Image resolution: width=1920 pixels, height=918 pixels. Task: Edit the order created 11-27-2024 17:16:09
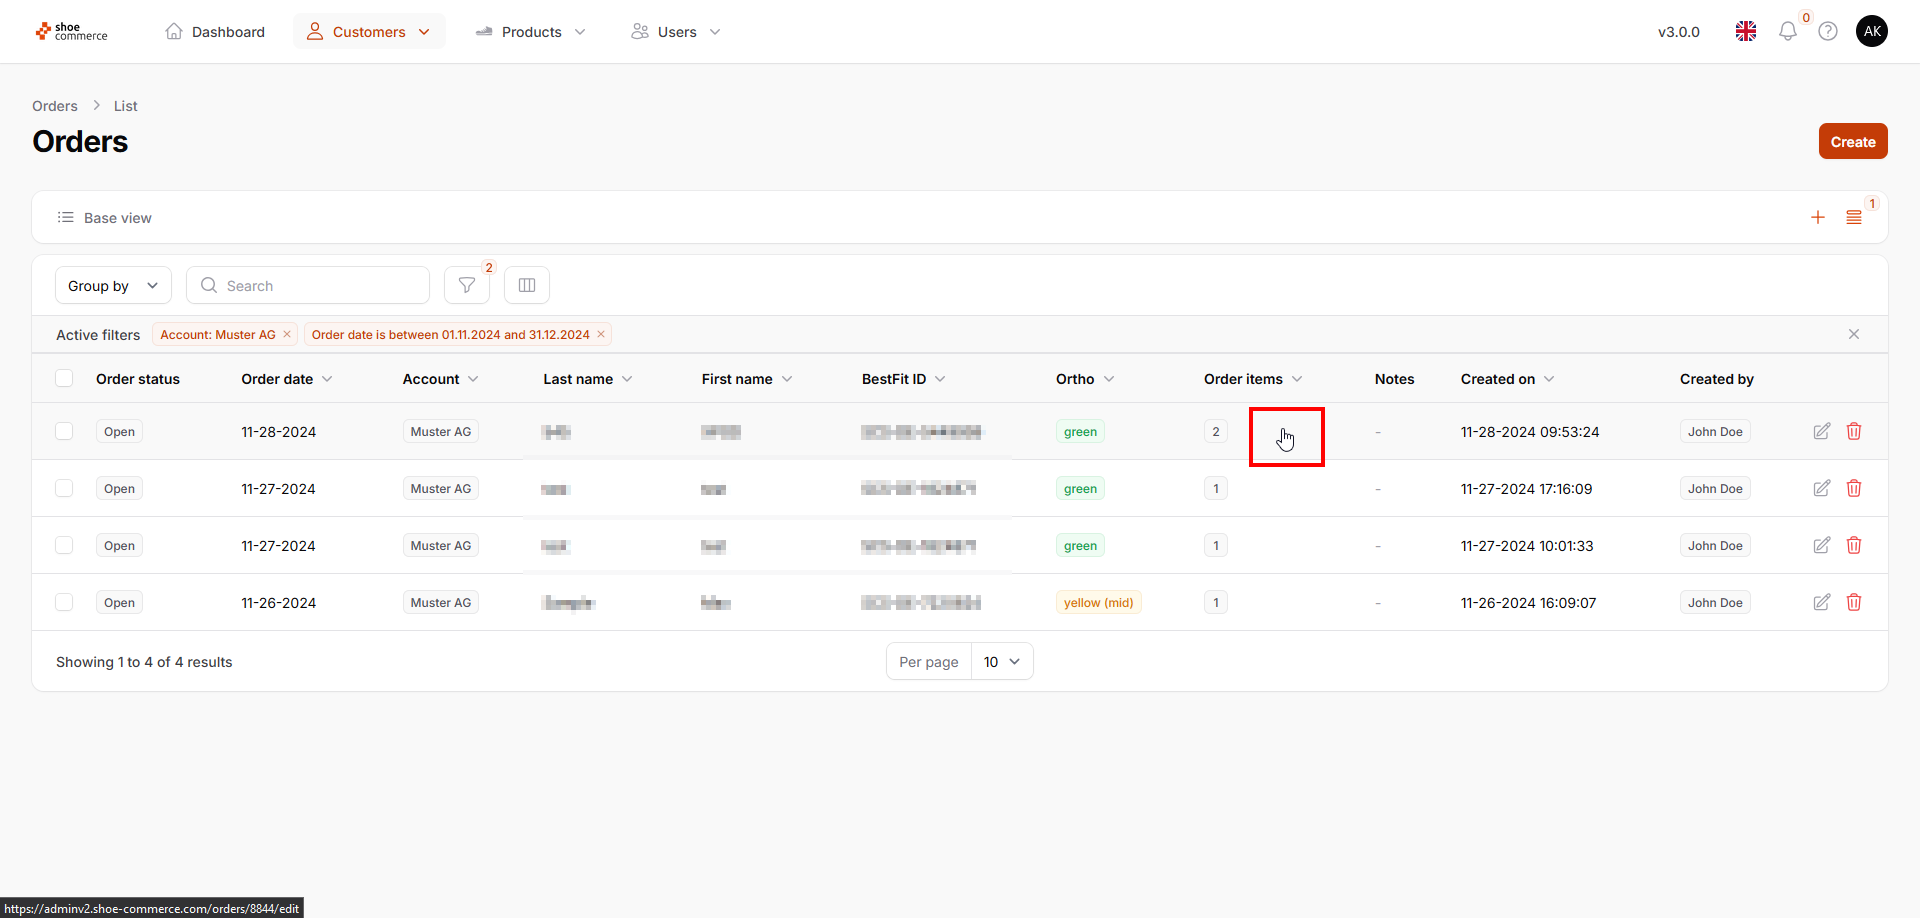1822,489
